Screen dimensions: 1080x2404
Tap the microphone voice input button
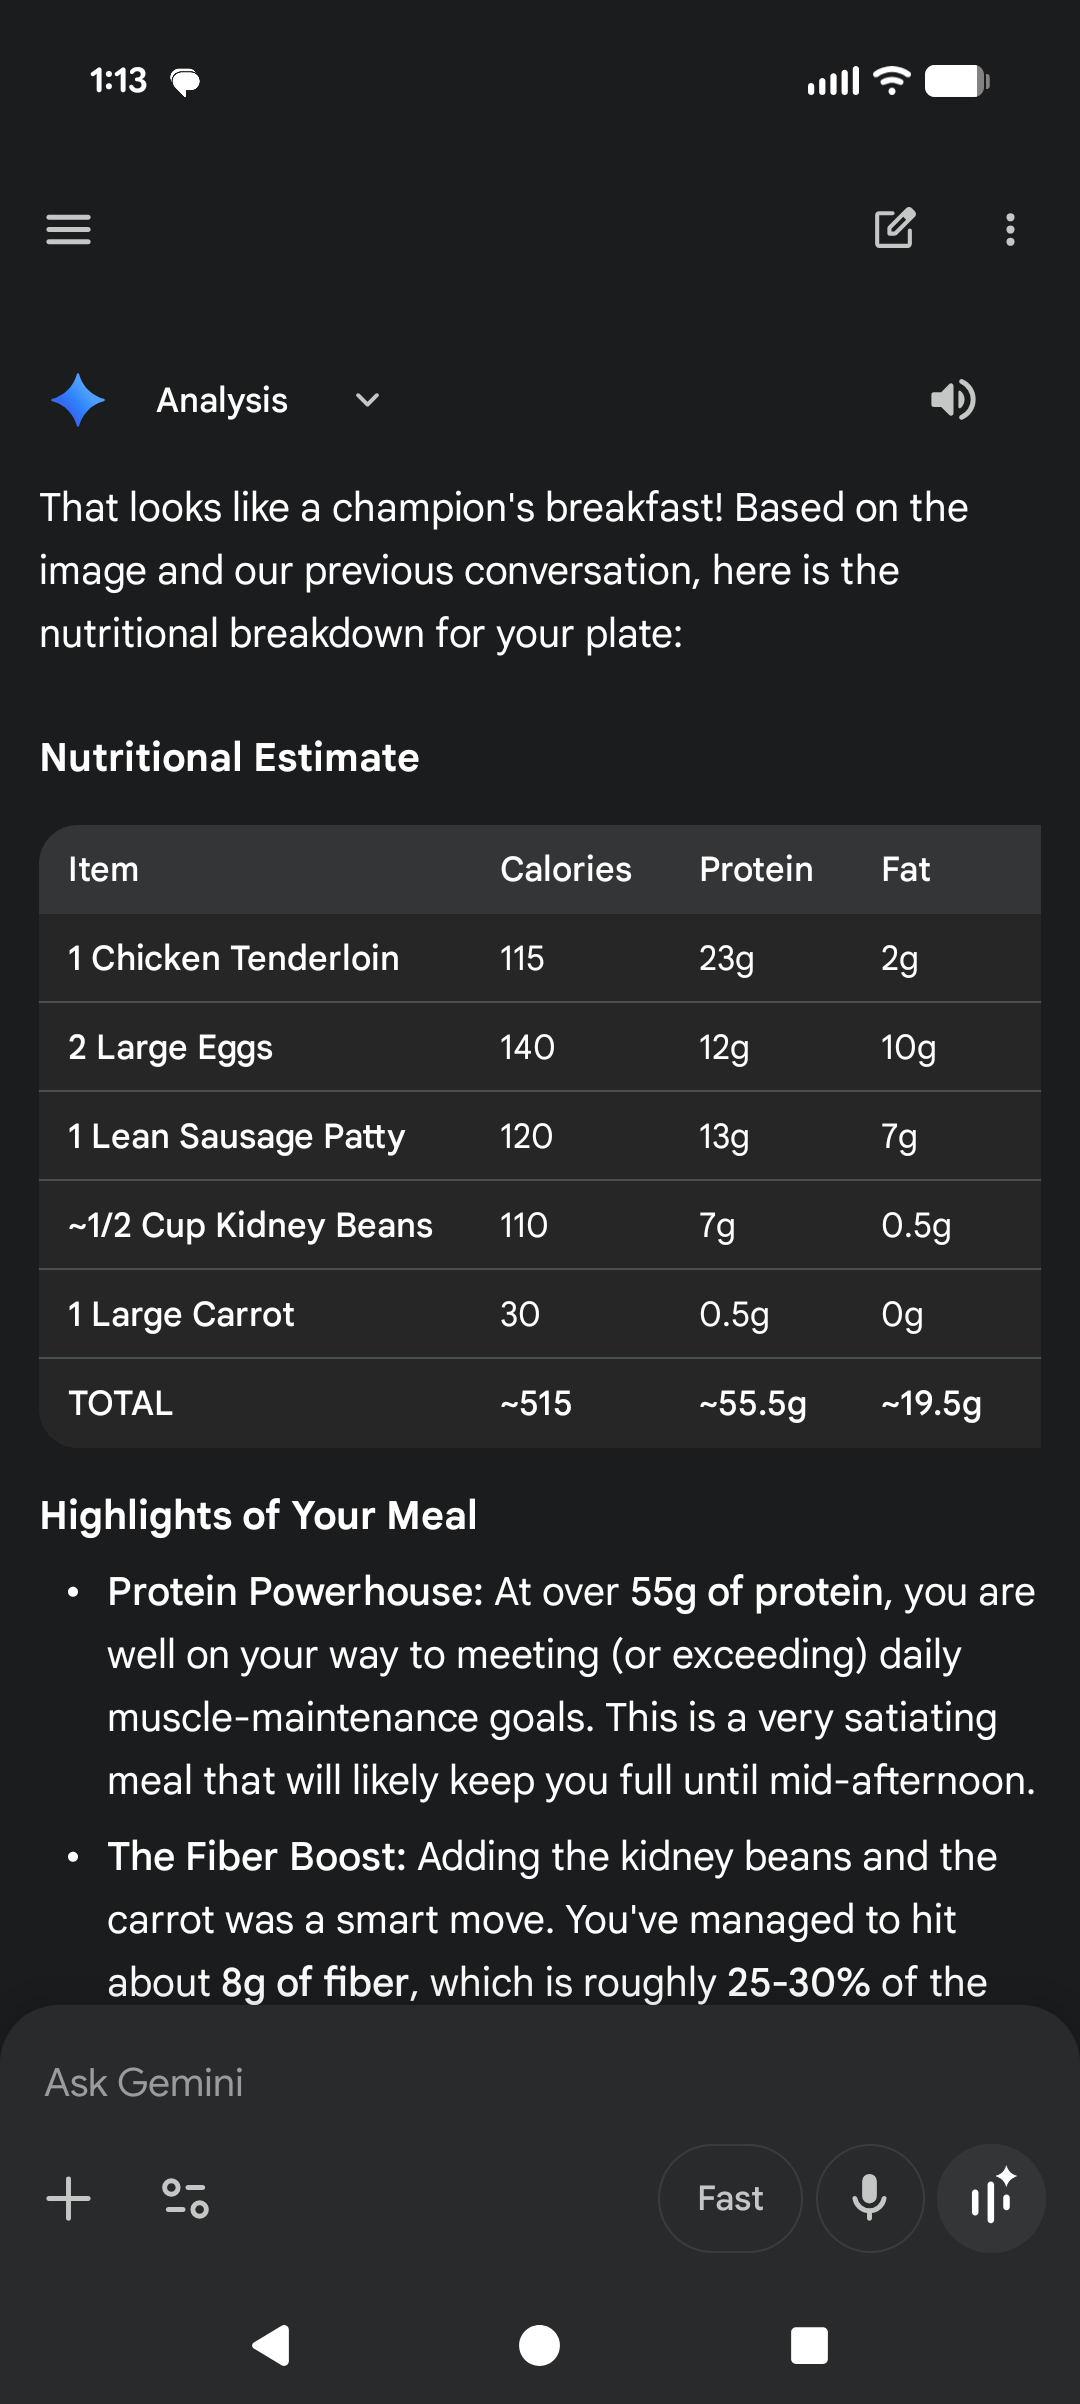(x=869, y=2199)
